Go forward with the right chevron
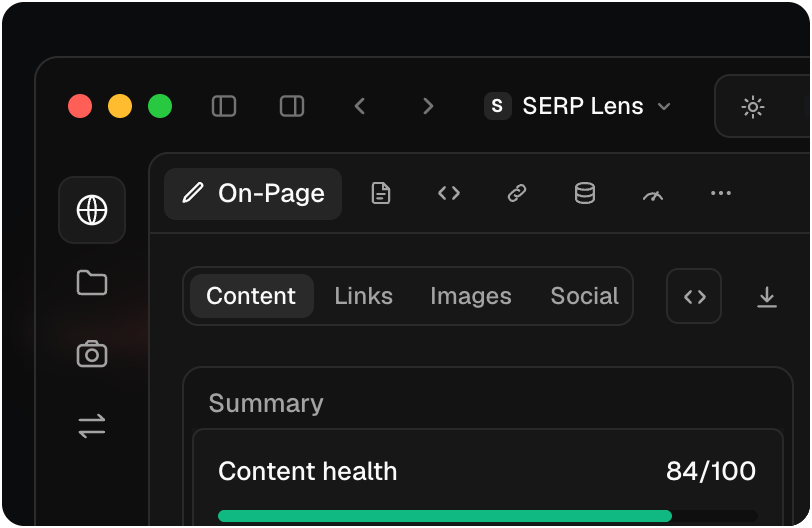 coord(428,106)
